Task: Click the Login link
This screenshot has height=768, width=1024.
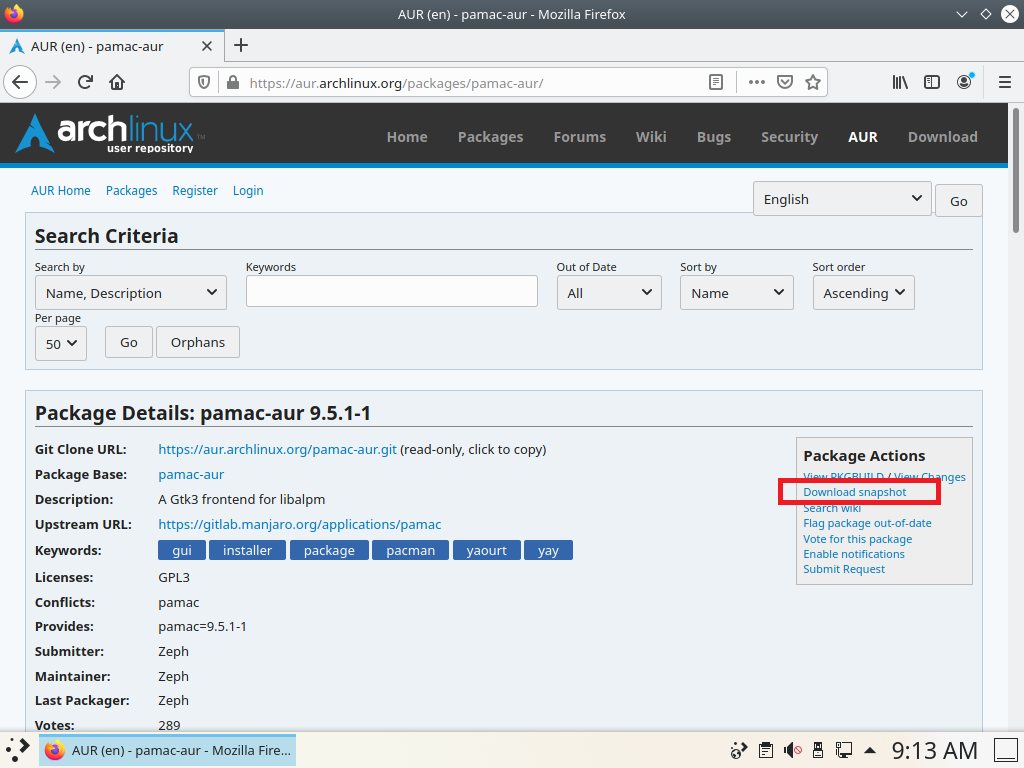Action: 248,191
